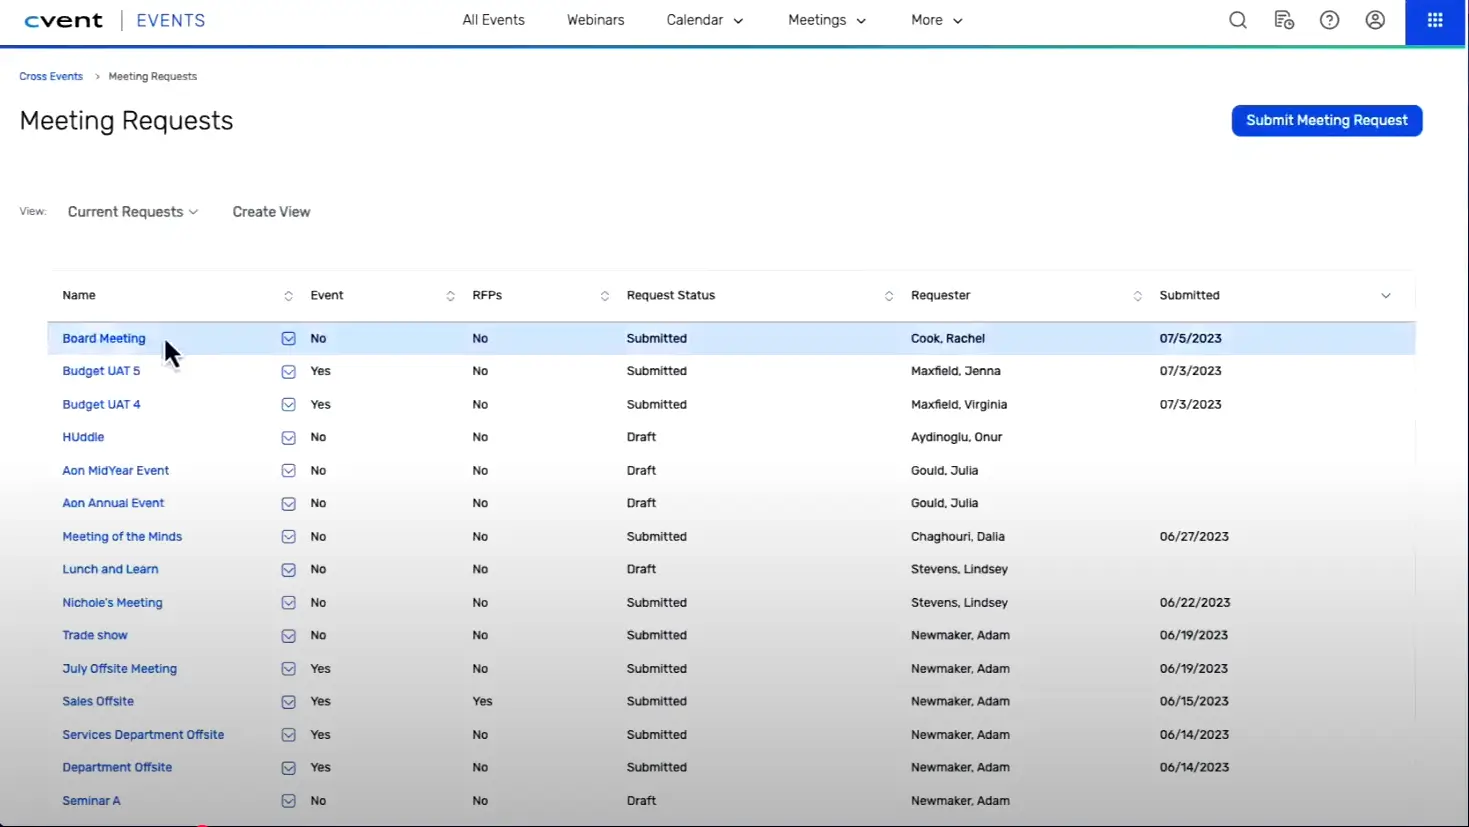
Task: Click submitted date '07/5/2023'
Action: click(1191, 338)
